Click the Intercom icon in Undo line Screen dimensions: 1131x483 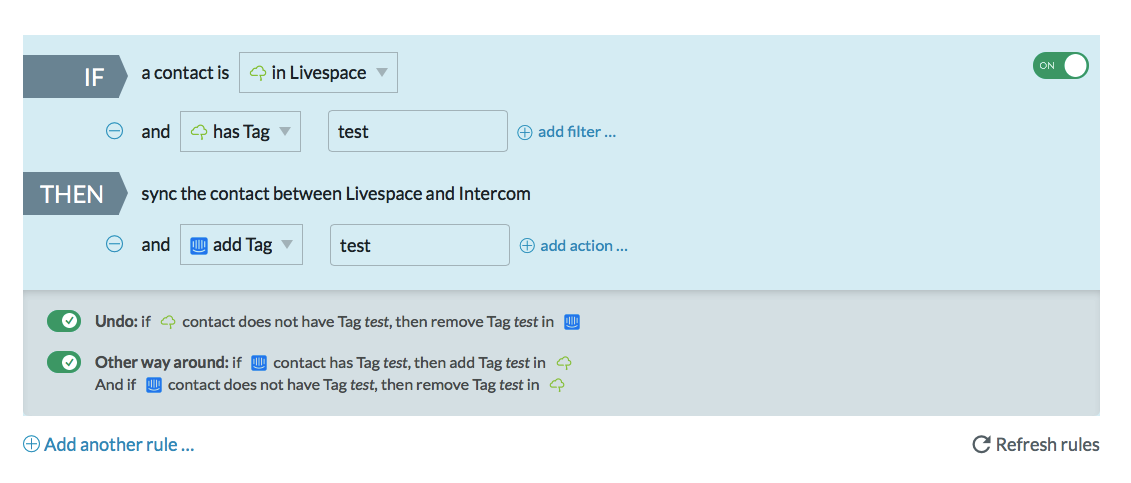click(x=572, y=322)
